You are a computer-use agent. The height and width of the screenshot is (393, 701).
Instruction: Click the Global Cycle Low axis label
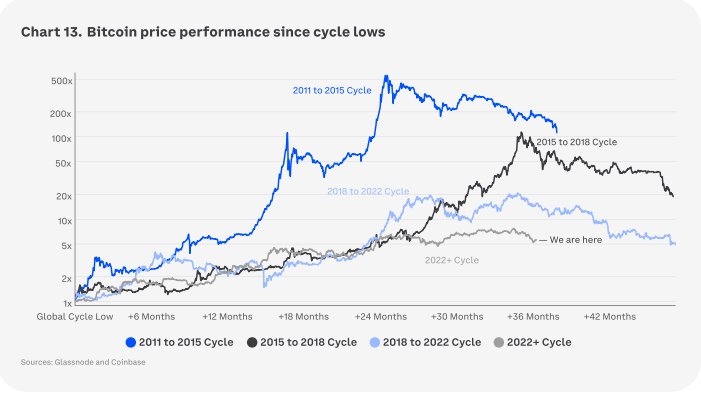coord(75,317)
